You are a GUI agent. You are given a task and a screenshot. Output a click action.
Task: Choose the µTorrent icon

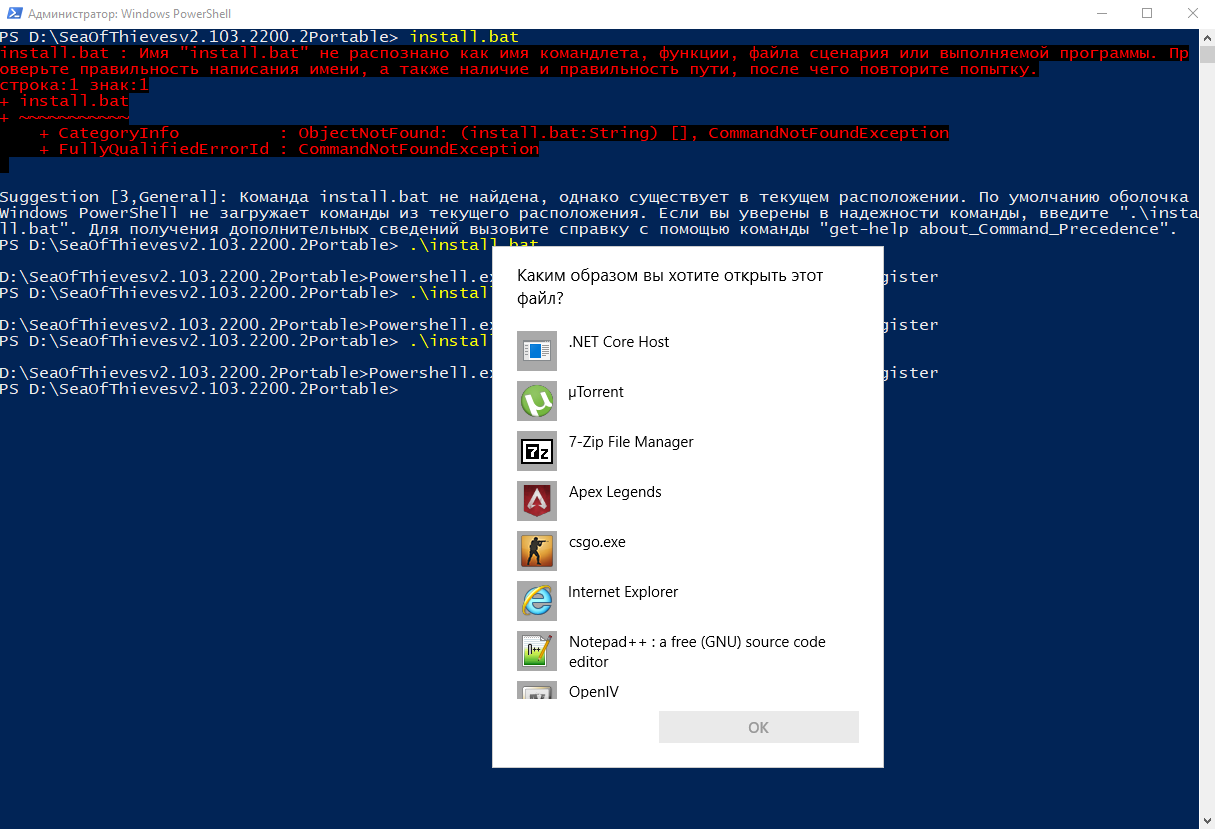point(537,401)
